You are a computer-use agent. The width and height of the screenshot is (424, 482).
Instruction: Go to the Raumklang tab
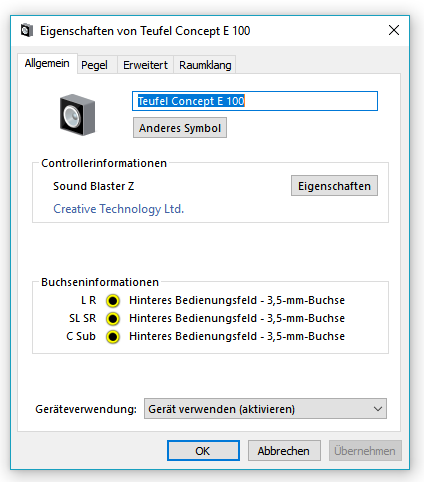pos(205,65)
